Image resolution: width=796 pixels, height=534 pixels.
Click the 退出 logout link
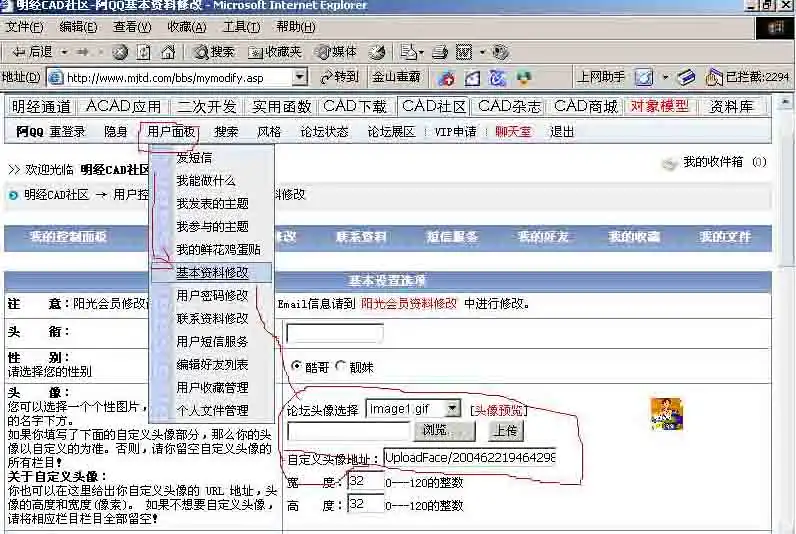pos(562,132)
